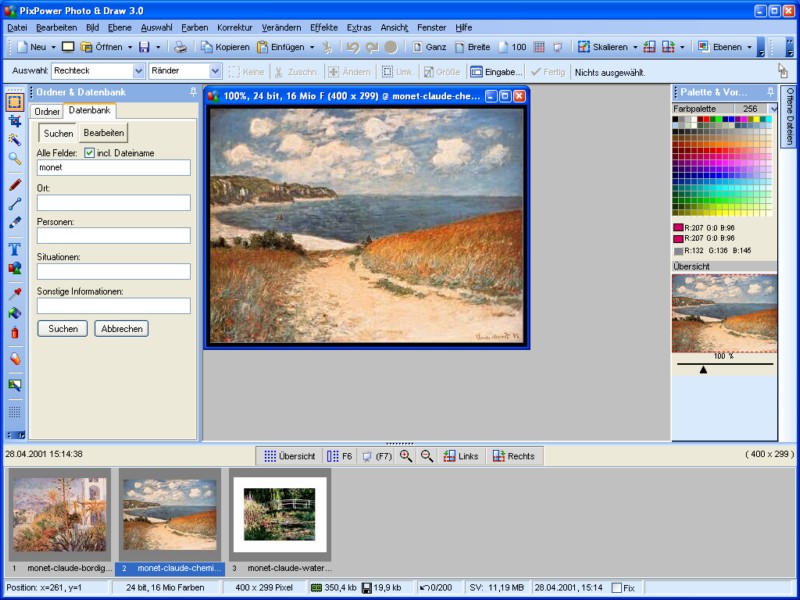Image resolution: width=800 pixels, height=600 pixels.
Task: Toggle the Fix checkbox in status bar
Action: 616,588
